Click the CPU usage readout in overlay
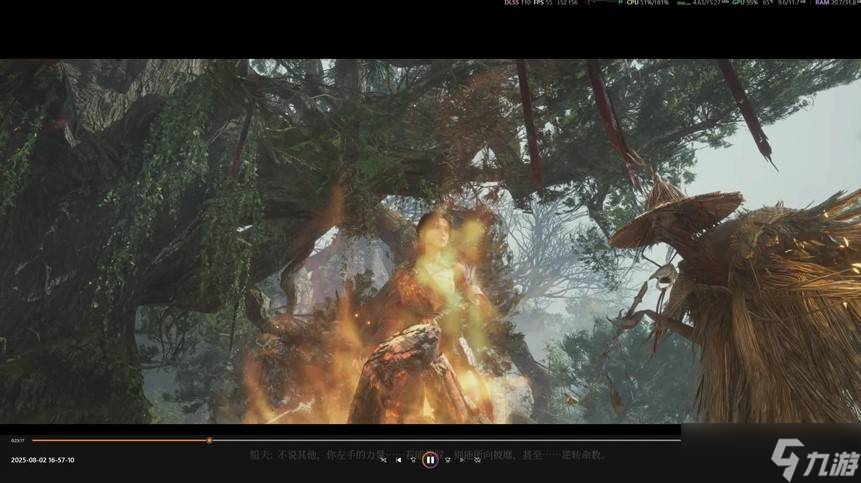Screen dimensions: 861x483 point(648,3)
